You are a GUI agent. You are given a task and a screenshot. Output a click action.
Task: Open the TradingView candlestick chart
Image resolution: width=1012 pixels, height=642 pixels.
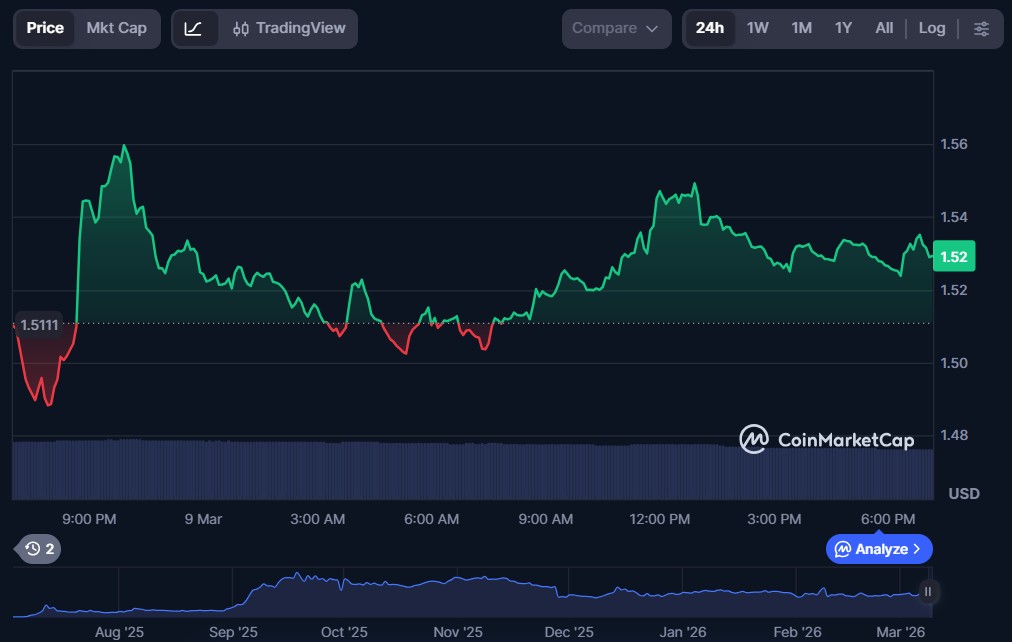[287, 29]
